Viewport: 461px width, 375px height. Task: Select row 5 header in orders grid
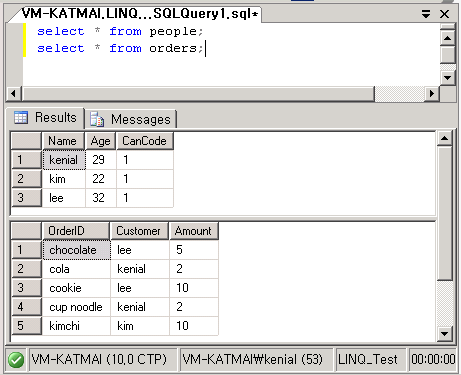coord(26,326)
